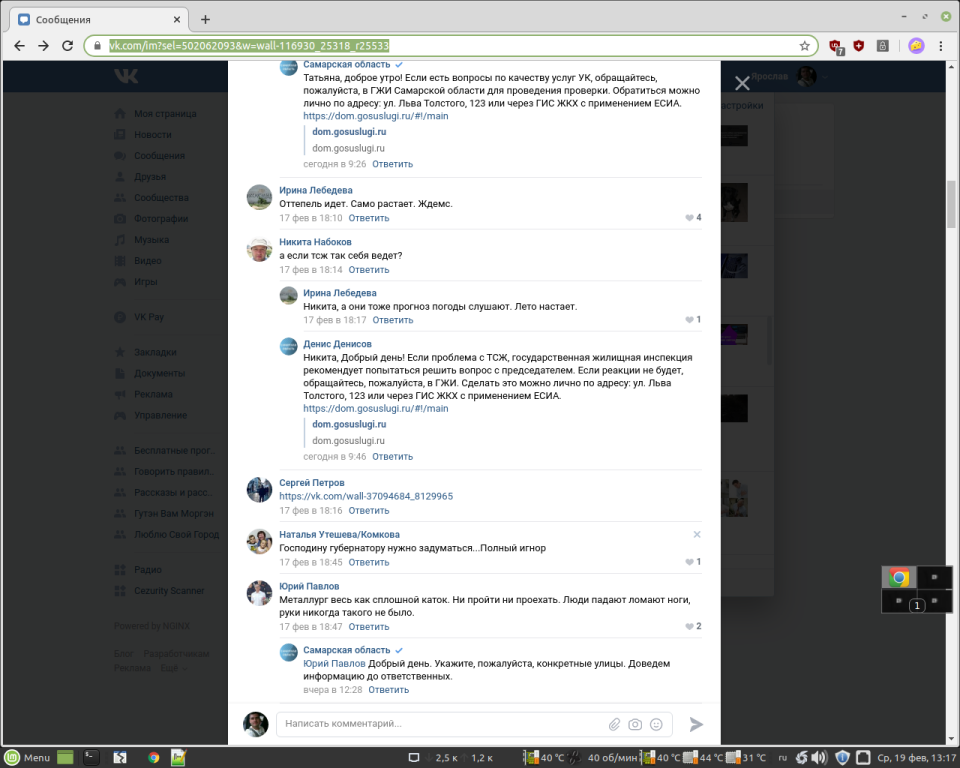Open the Menu launcher in the taskbar
The width and height of the screenshot is (960, 768).
pyautogui.click(x=28, y=757)
